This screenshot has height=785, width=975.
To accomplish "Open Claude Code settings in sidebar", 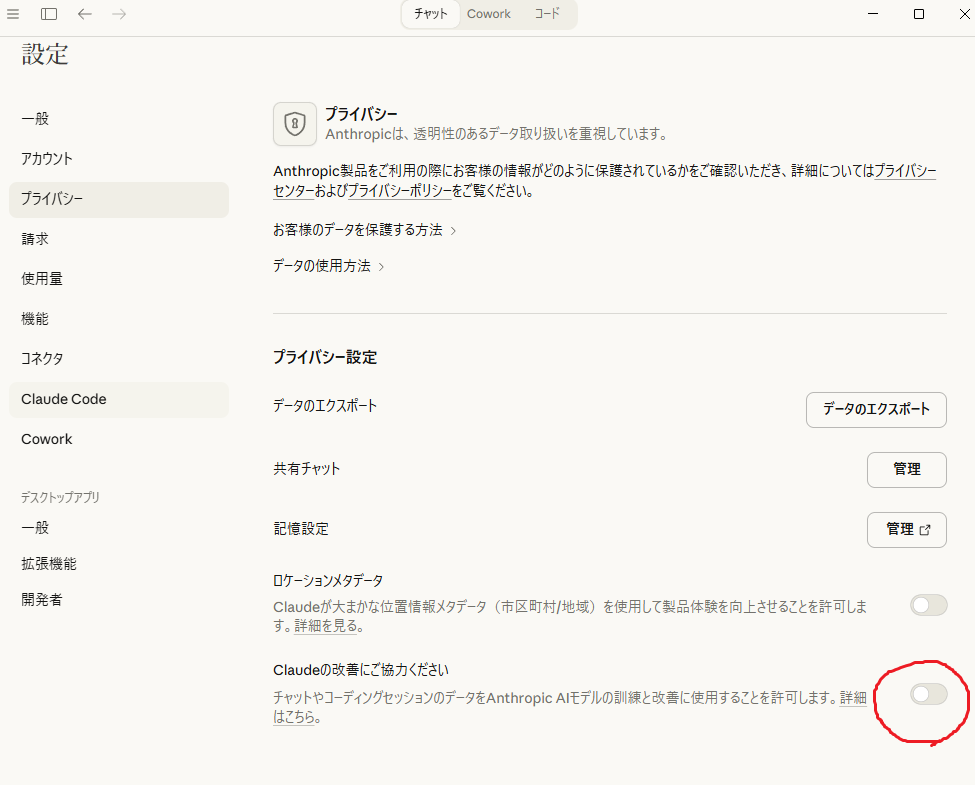I will (64, 399).
